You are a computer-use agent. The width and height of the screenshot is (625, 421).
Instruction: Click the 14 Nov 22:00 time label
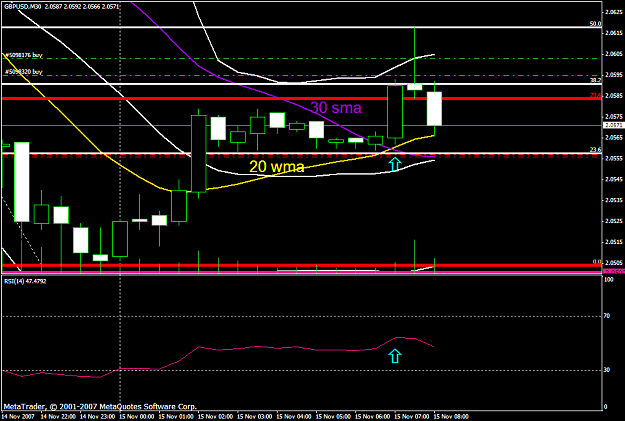click(x=58, y=417)
